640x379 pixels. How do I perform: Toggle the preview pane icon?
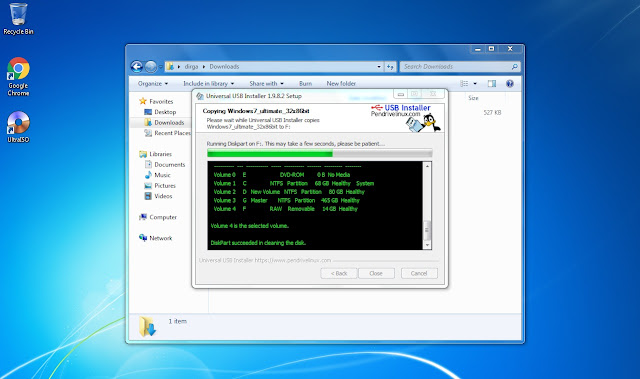coord(492,83)
